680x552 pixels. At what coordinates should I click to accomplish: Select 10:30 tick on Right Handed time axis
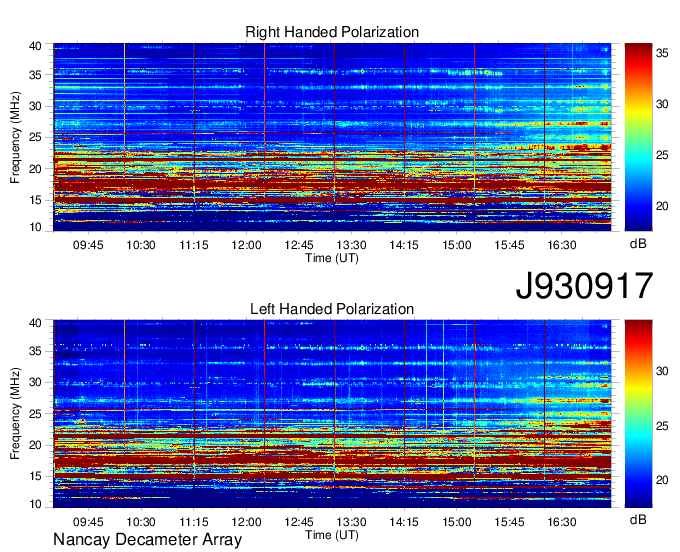click(x=141, y=245)
